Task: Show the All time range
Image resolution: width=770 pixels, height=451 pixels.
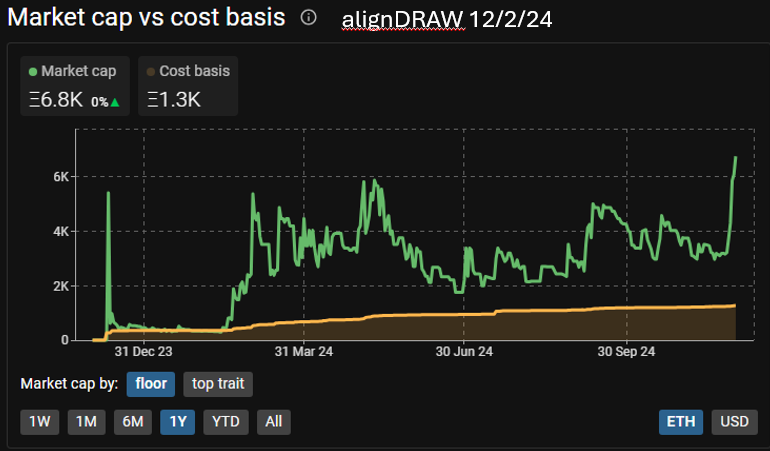Action: click(274, 422)
